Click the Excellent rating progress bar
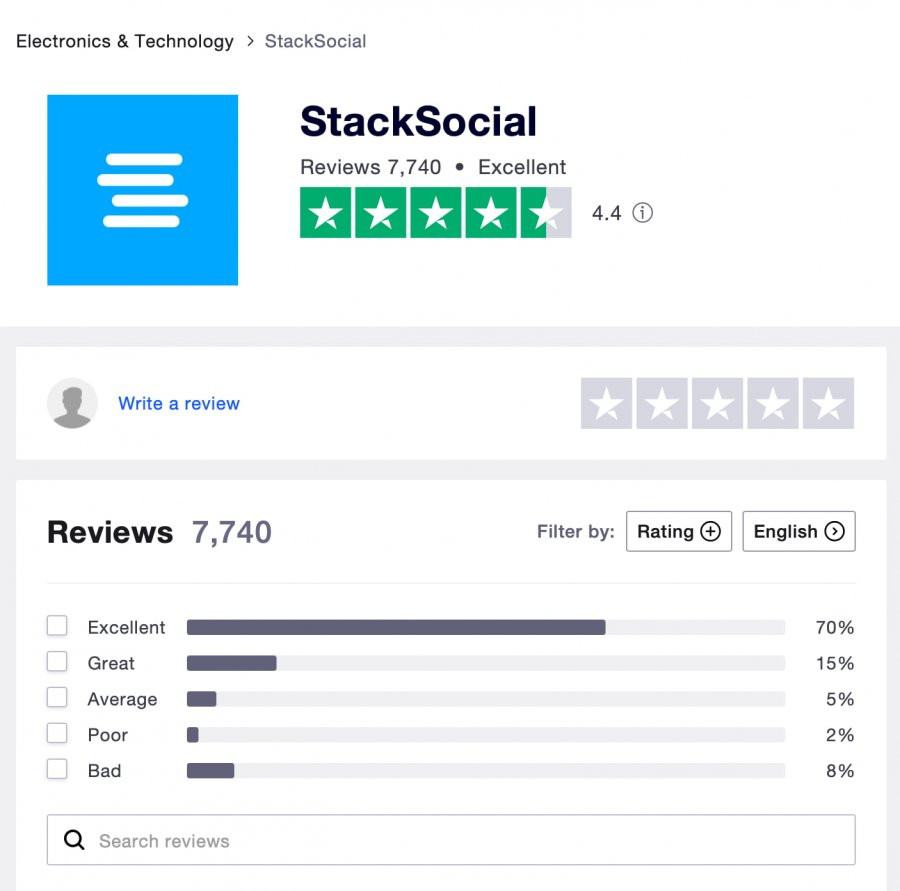This screenshot has width=900, height=891. pyautogui.click(x=486, y=627)
